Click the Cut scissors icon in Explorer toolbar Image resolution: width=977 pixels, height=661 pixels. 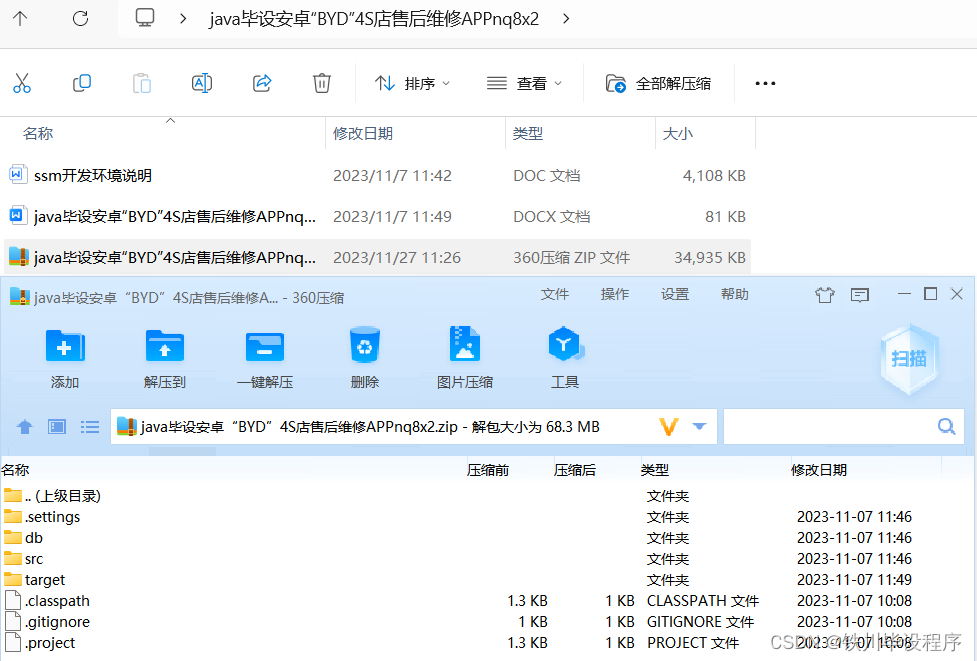click(22, 83)
